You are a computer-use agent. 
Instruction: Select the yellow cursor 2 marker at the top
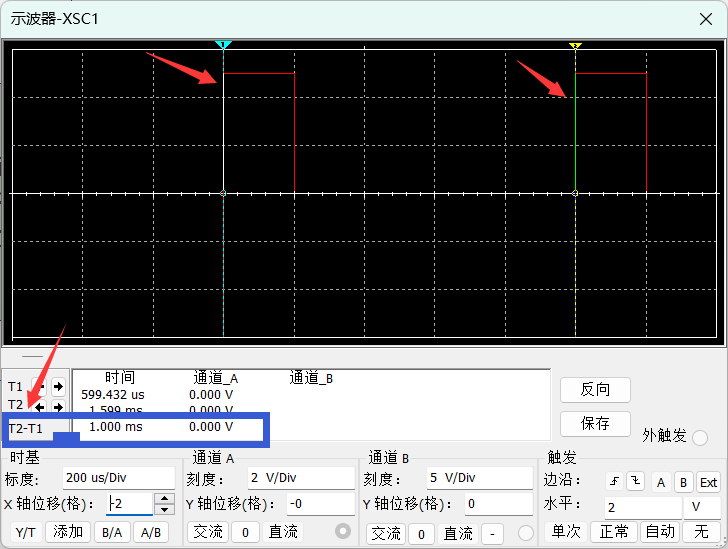575,46
